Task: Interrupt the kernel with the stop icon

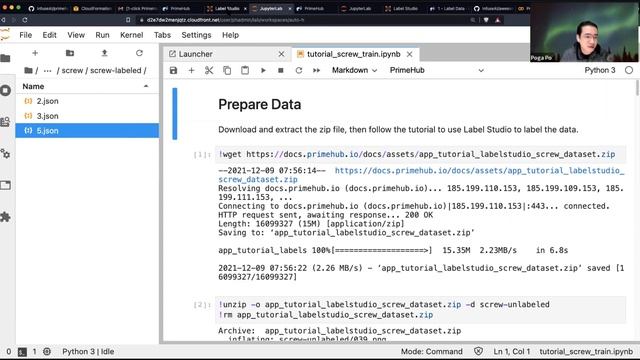Action: coord(281,70)
